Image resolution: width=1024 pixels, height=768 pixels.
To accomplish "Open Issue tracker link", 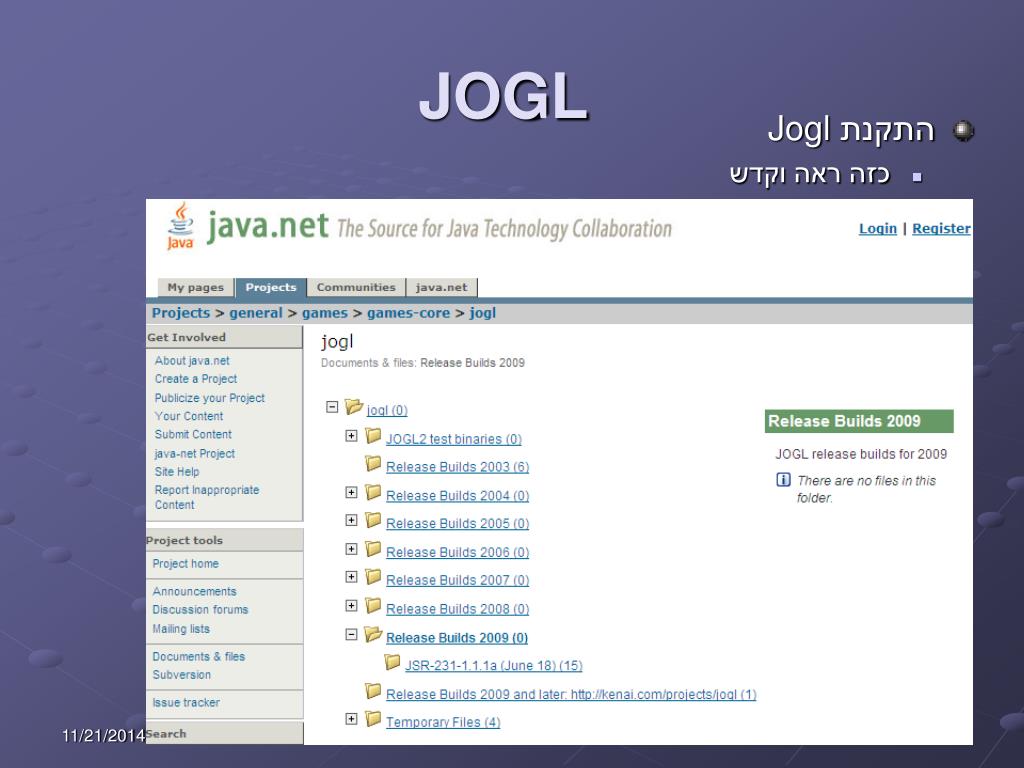I will pyautogui.click(x=186, y=703).
